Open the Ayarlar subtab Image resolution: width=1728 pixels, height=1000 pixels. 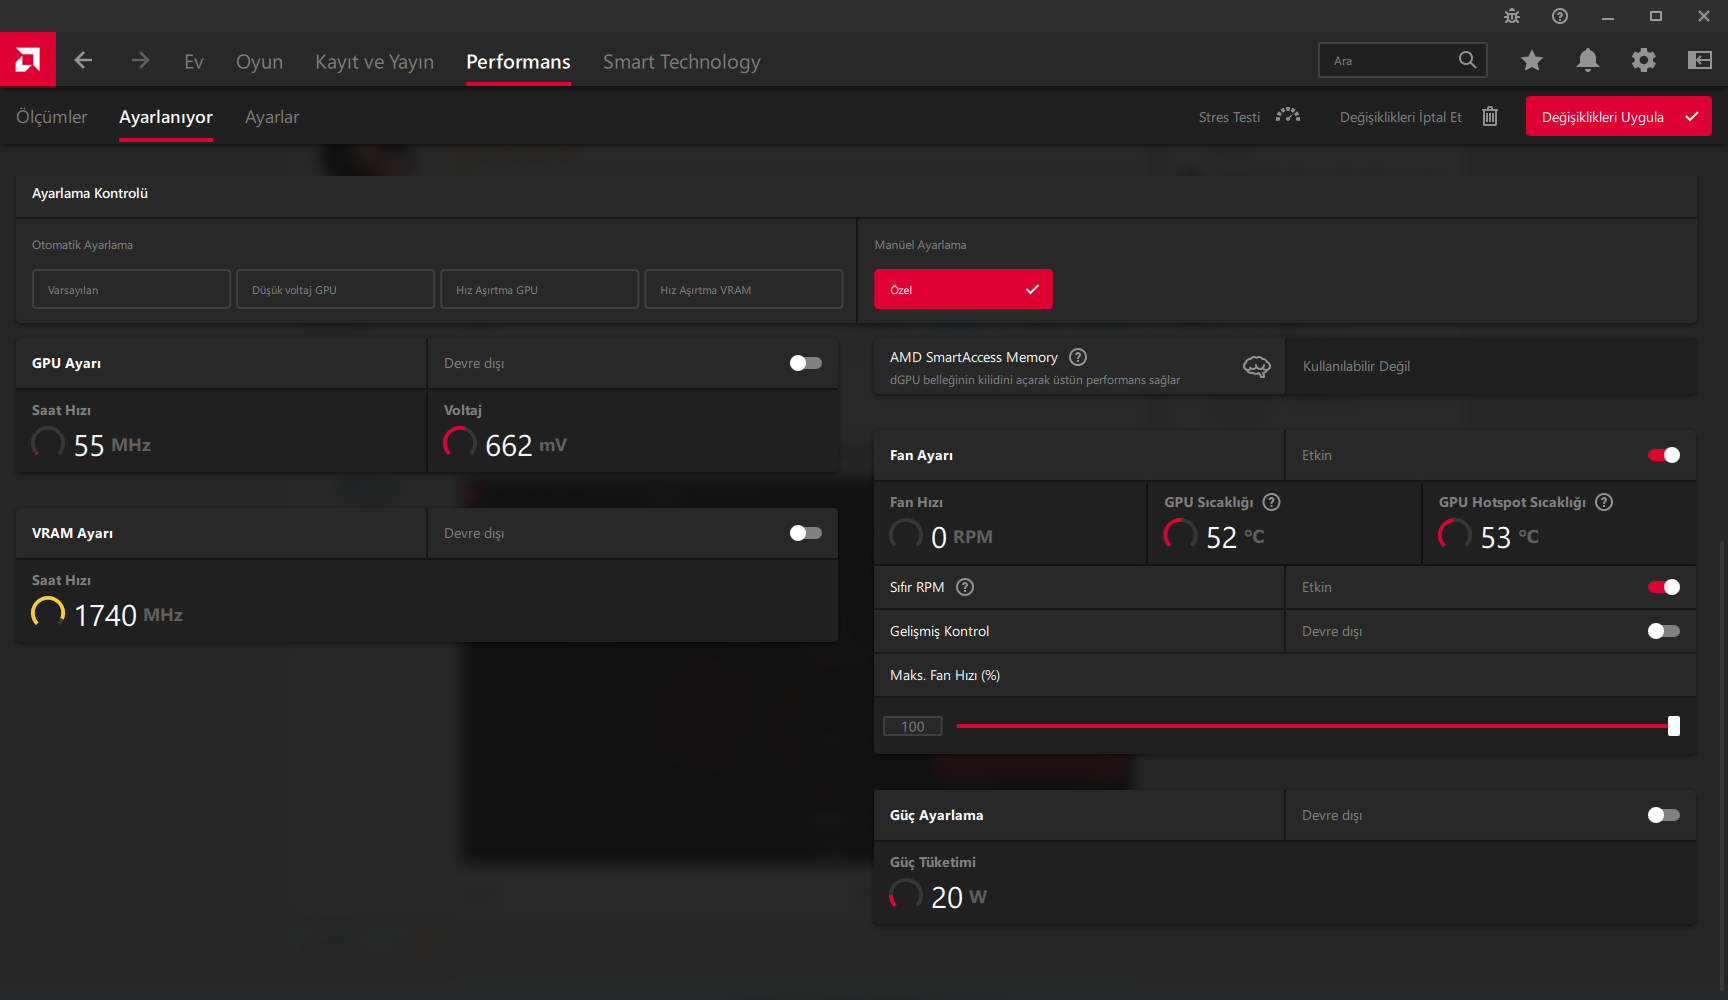pyautogui.click(x=272, y=117)
